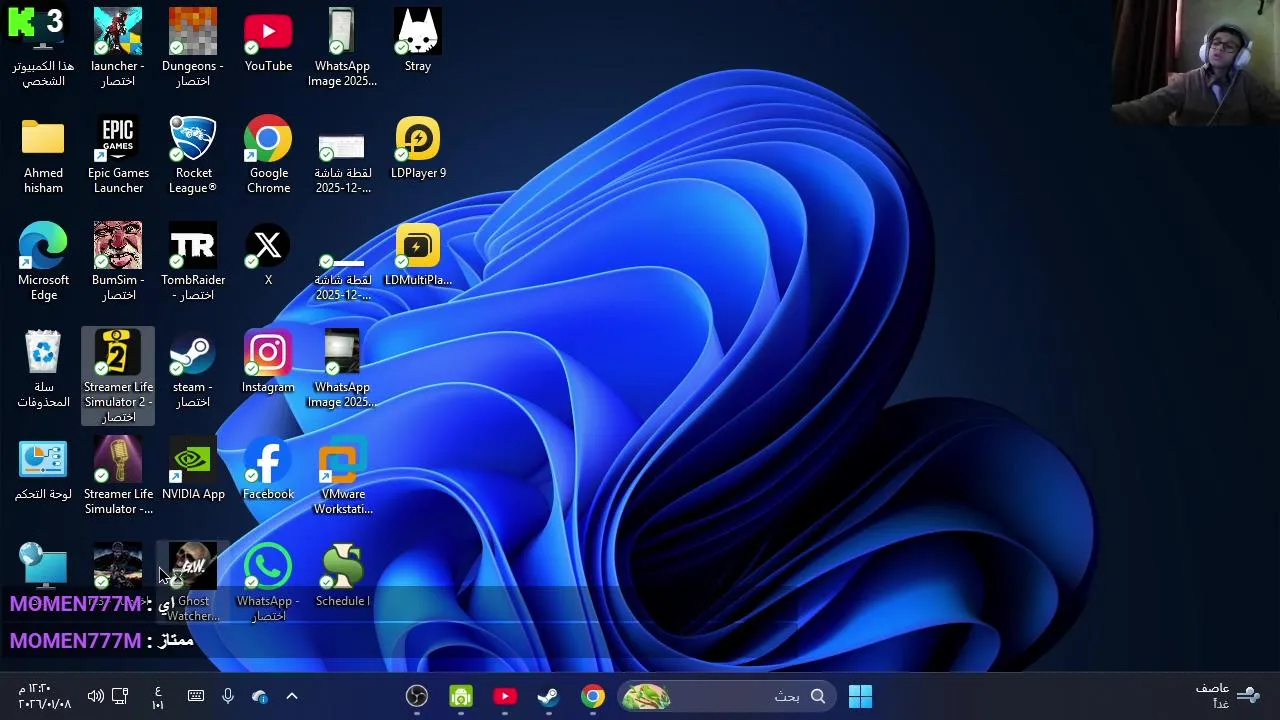Open Google Chrome from the taskbar
This screenshot has height=720, width=1280.
593,696
